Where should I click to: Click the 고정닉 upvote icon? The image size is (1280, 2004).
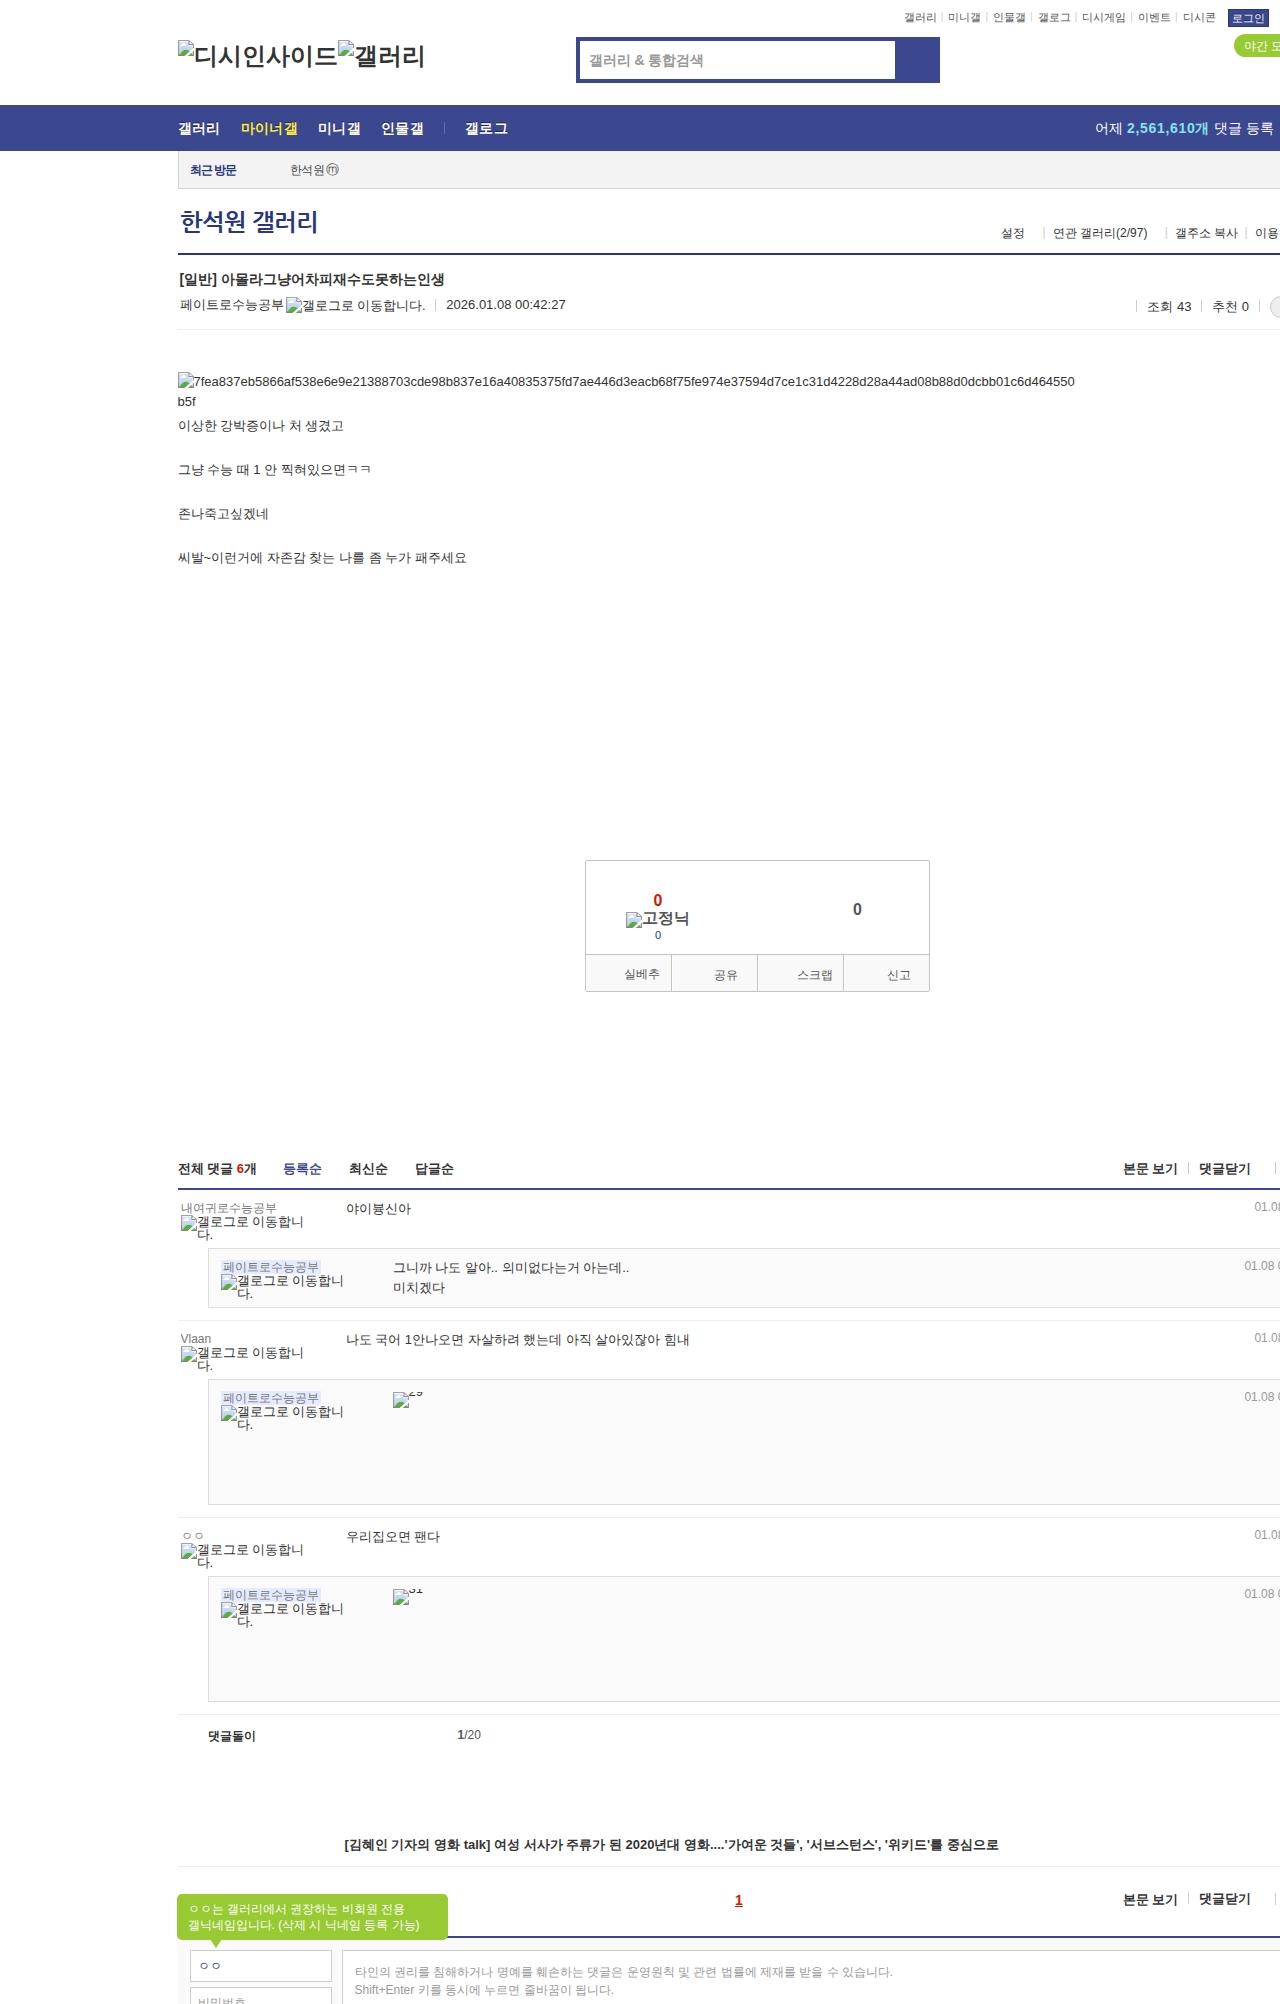[x=657, y=919]
